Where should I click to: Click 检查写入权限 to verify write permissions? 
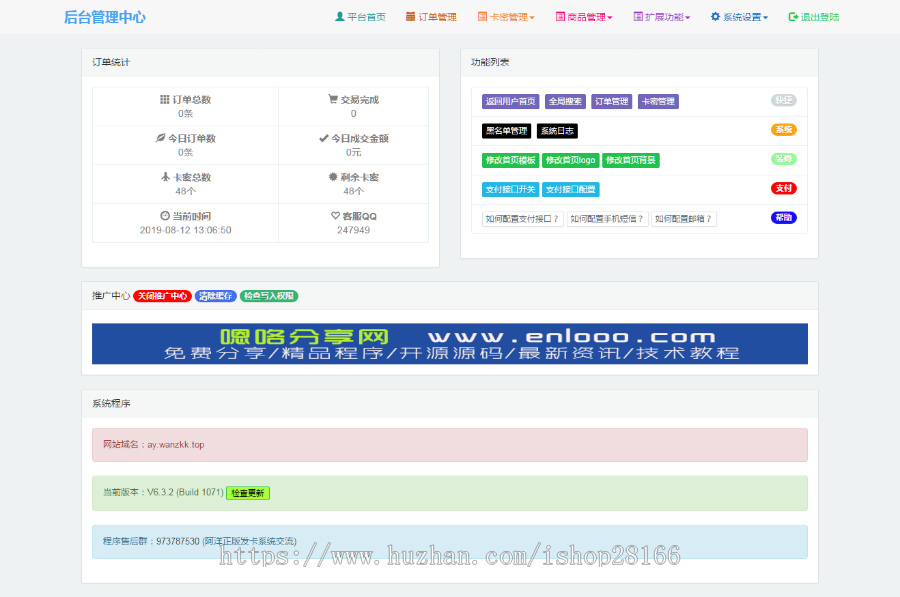click(x=268, y=296)
